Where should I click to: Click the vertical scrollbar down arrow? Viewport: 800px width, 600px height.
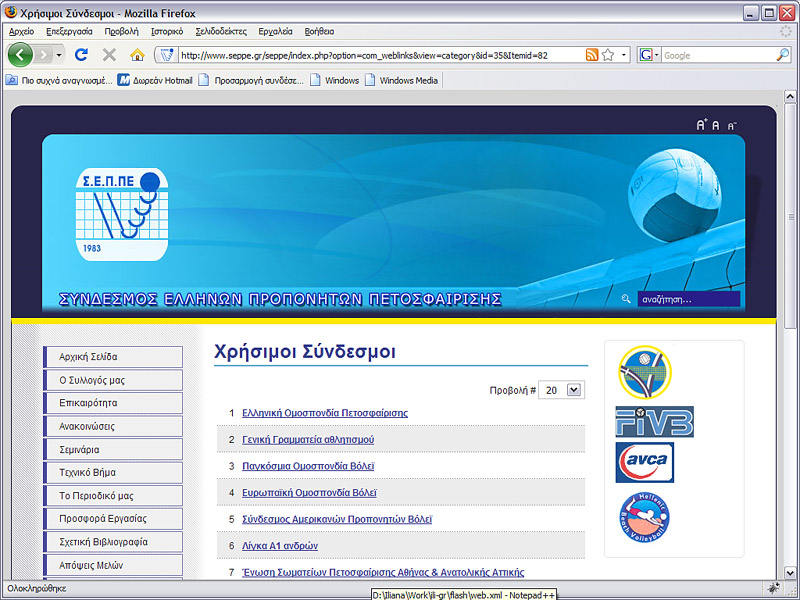tap(790, 573)
